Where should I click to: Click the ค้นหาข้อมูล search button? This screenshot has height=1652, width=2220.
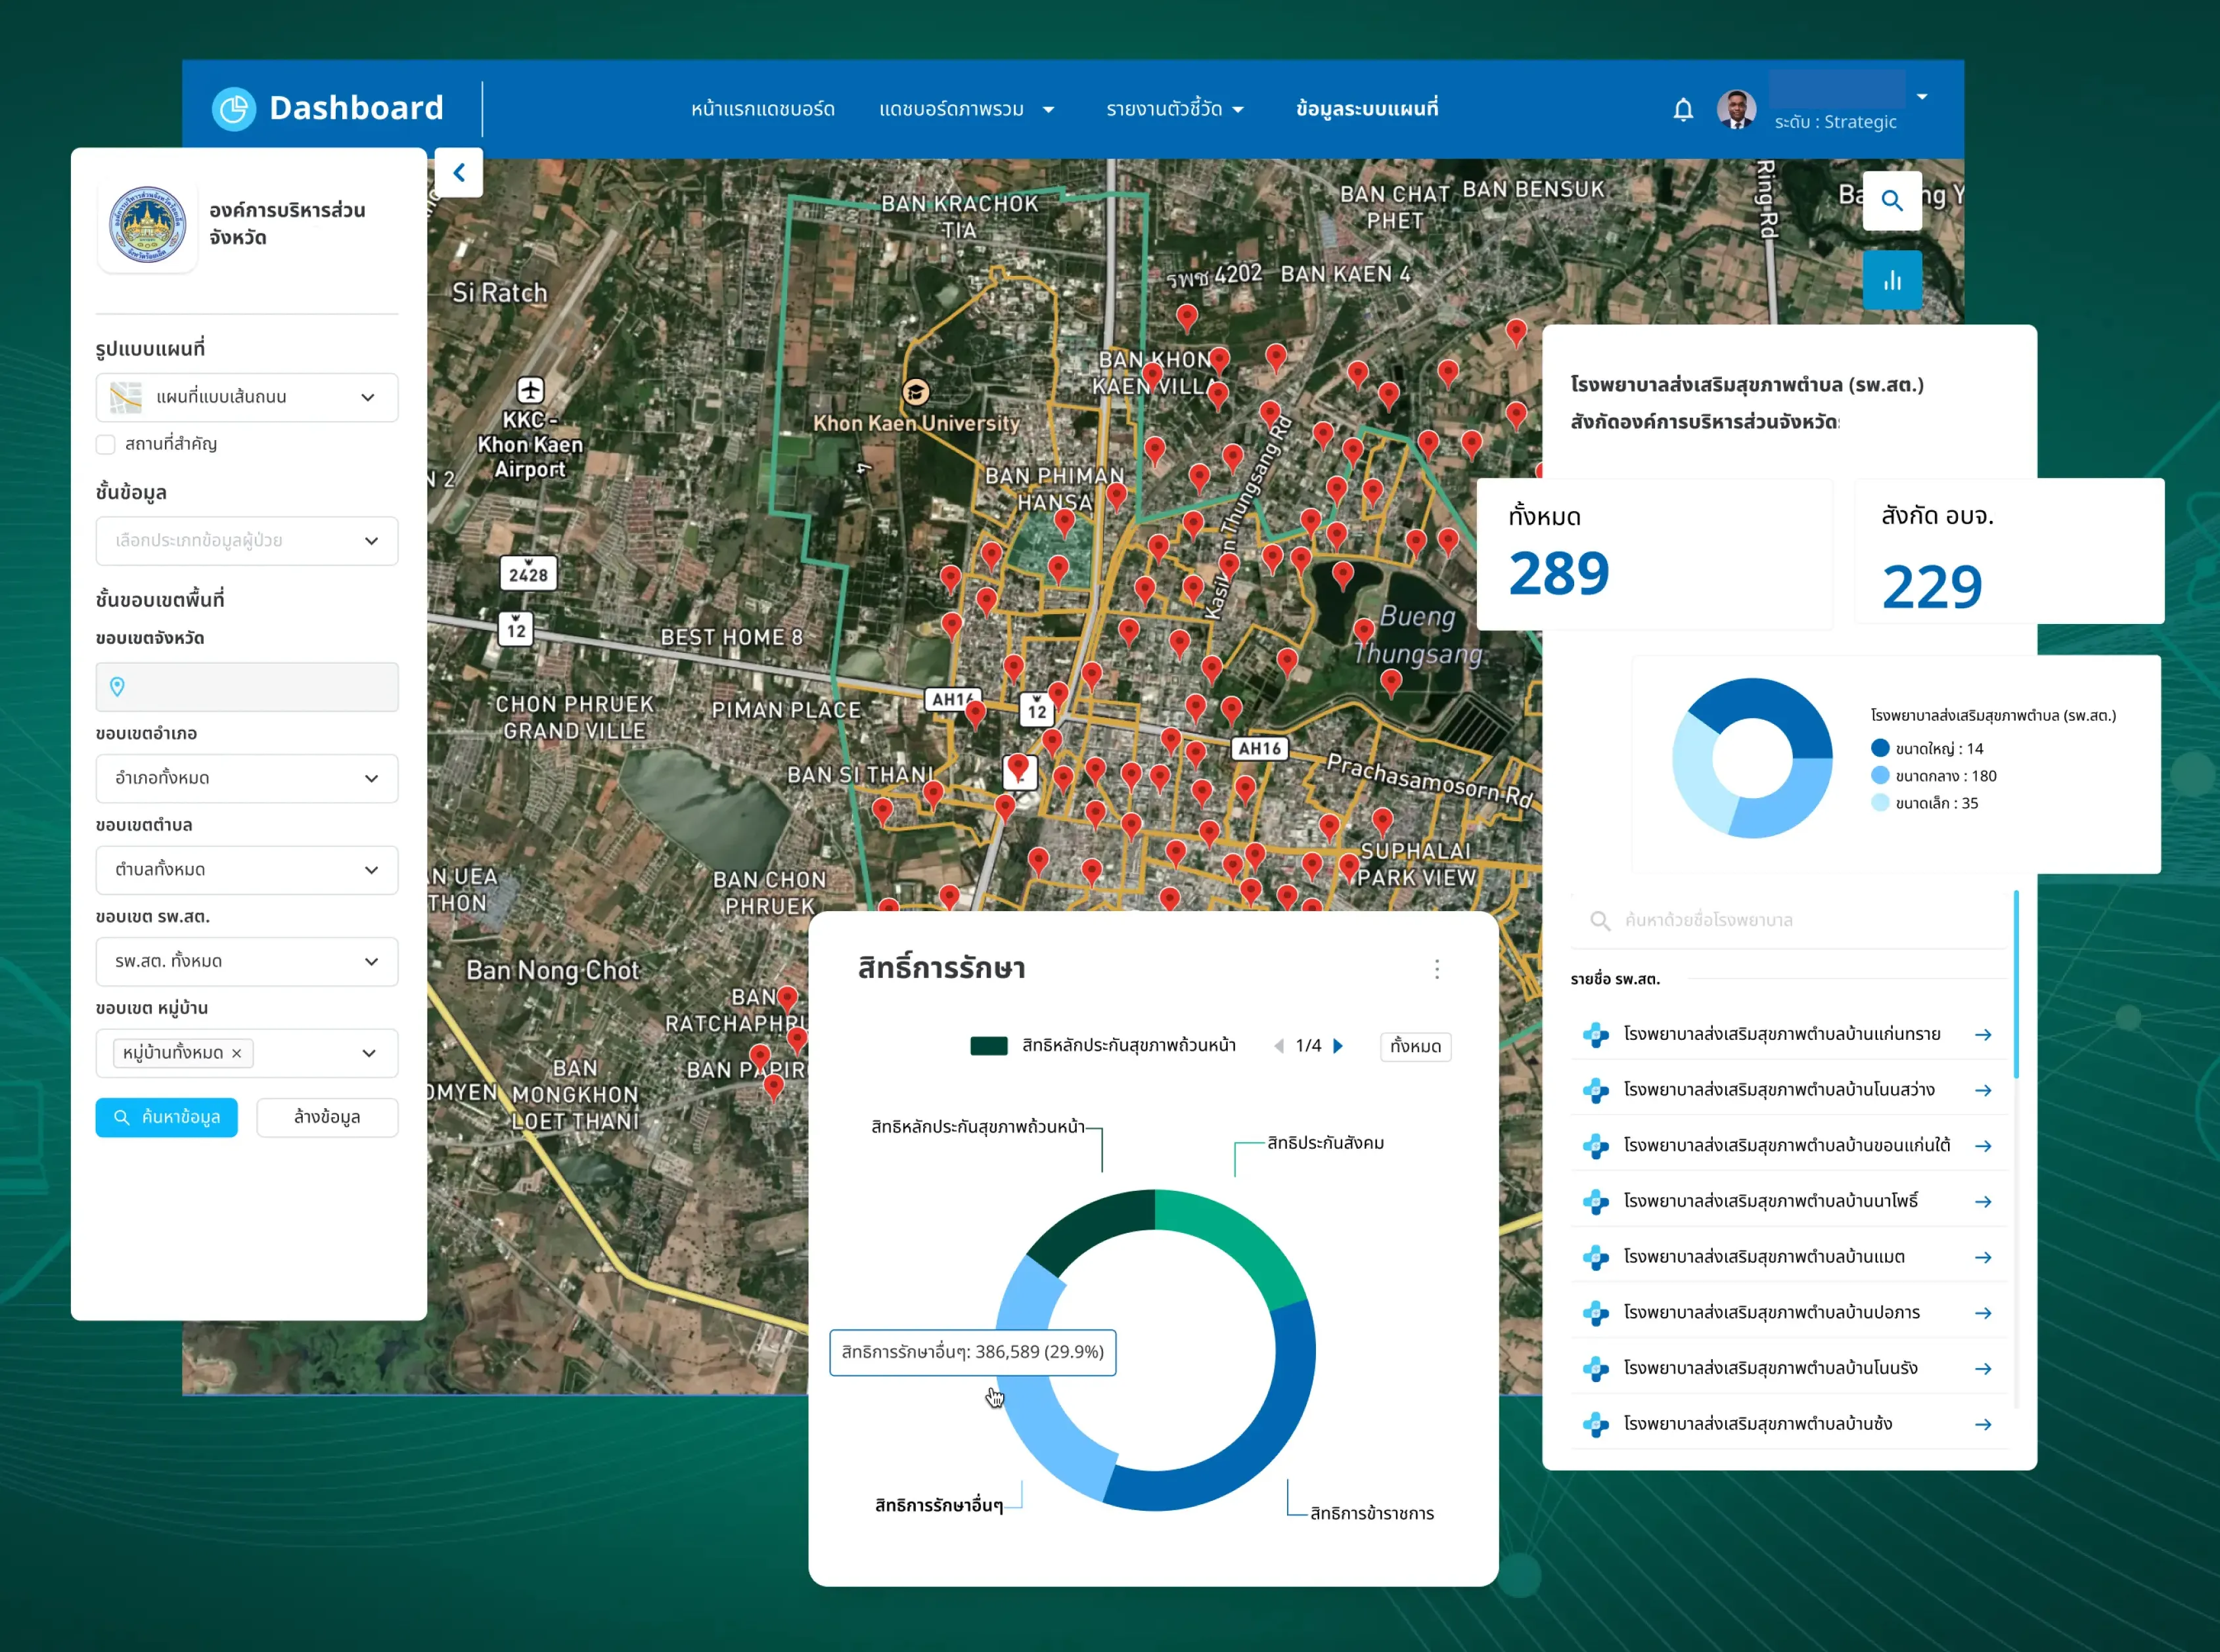[167, 1117]
